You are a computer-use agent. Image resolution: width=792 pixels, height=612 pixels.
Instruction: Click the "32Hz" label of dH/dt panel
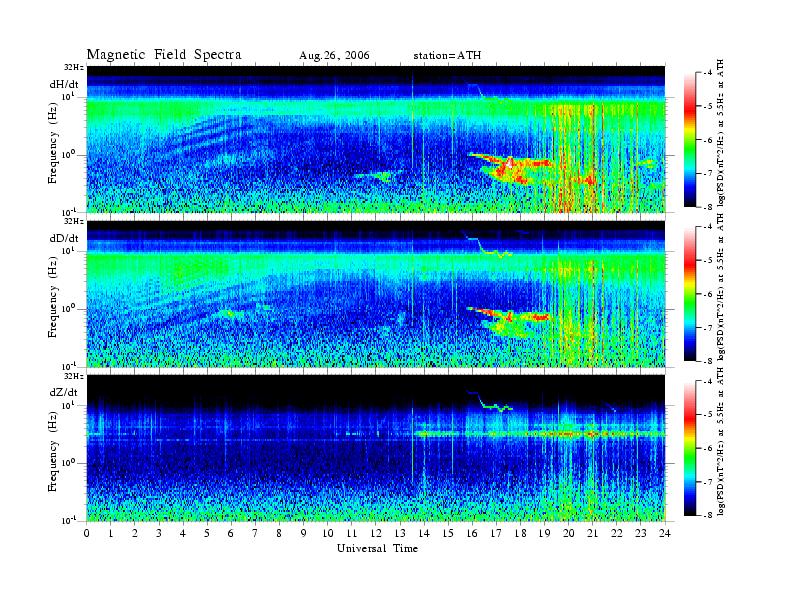74,67
